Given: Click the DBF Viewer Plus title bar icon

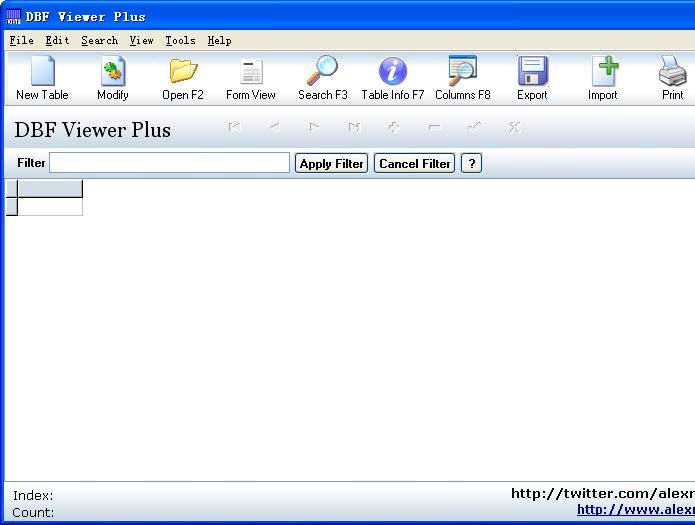Looking at the screenshot, I should click(x=13, y=16).
